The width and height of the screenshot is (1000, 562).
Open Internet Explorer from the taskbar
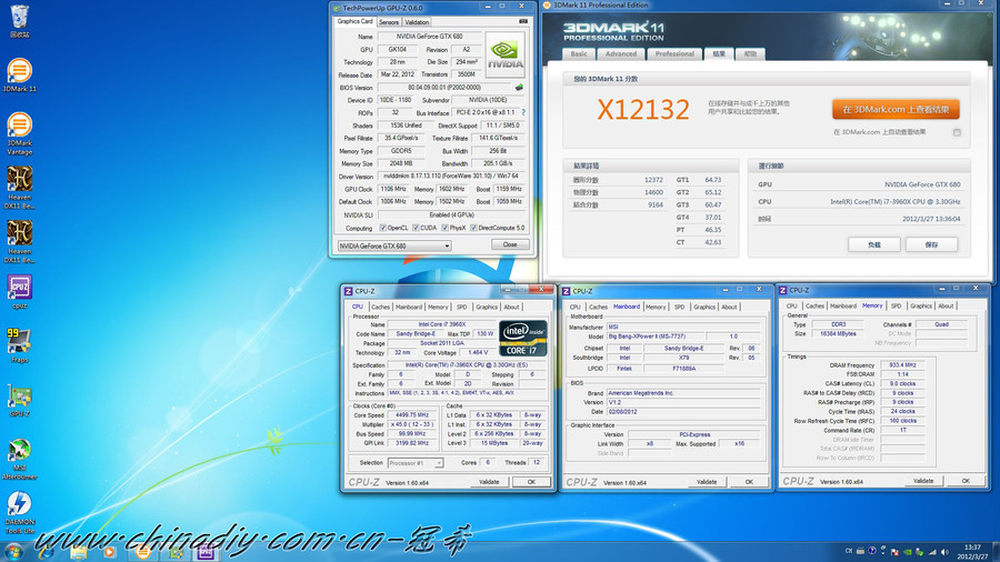[x=46, y=552]
